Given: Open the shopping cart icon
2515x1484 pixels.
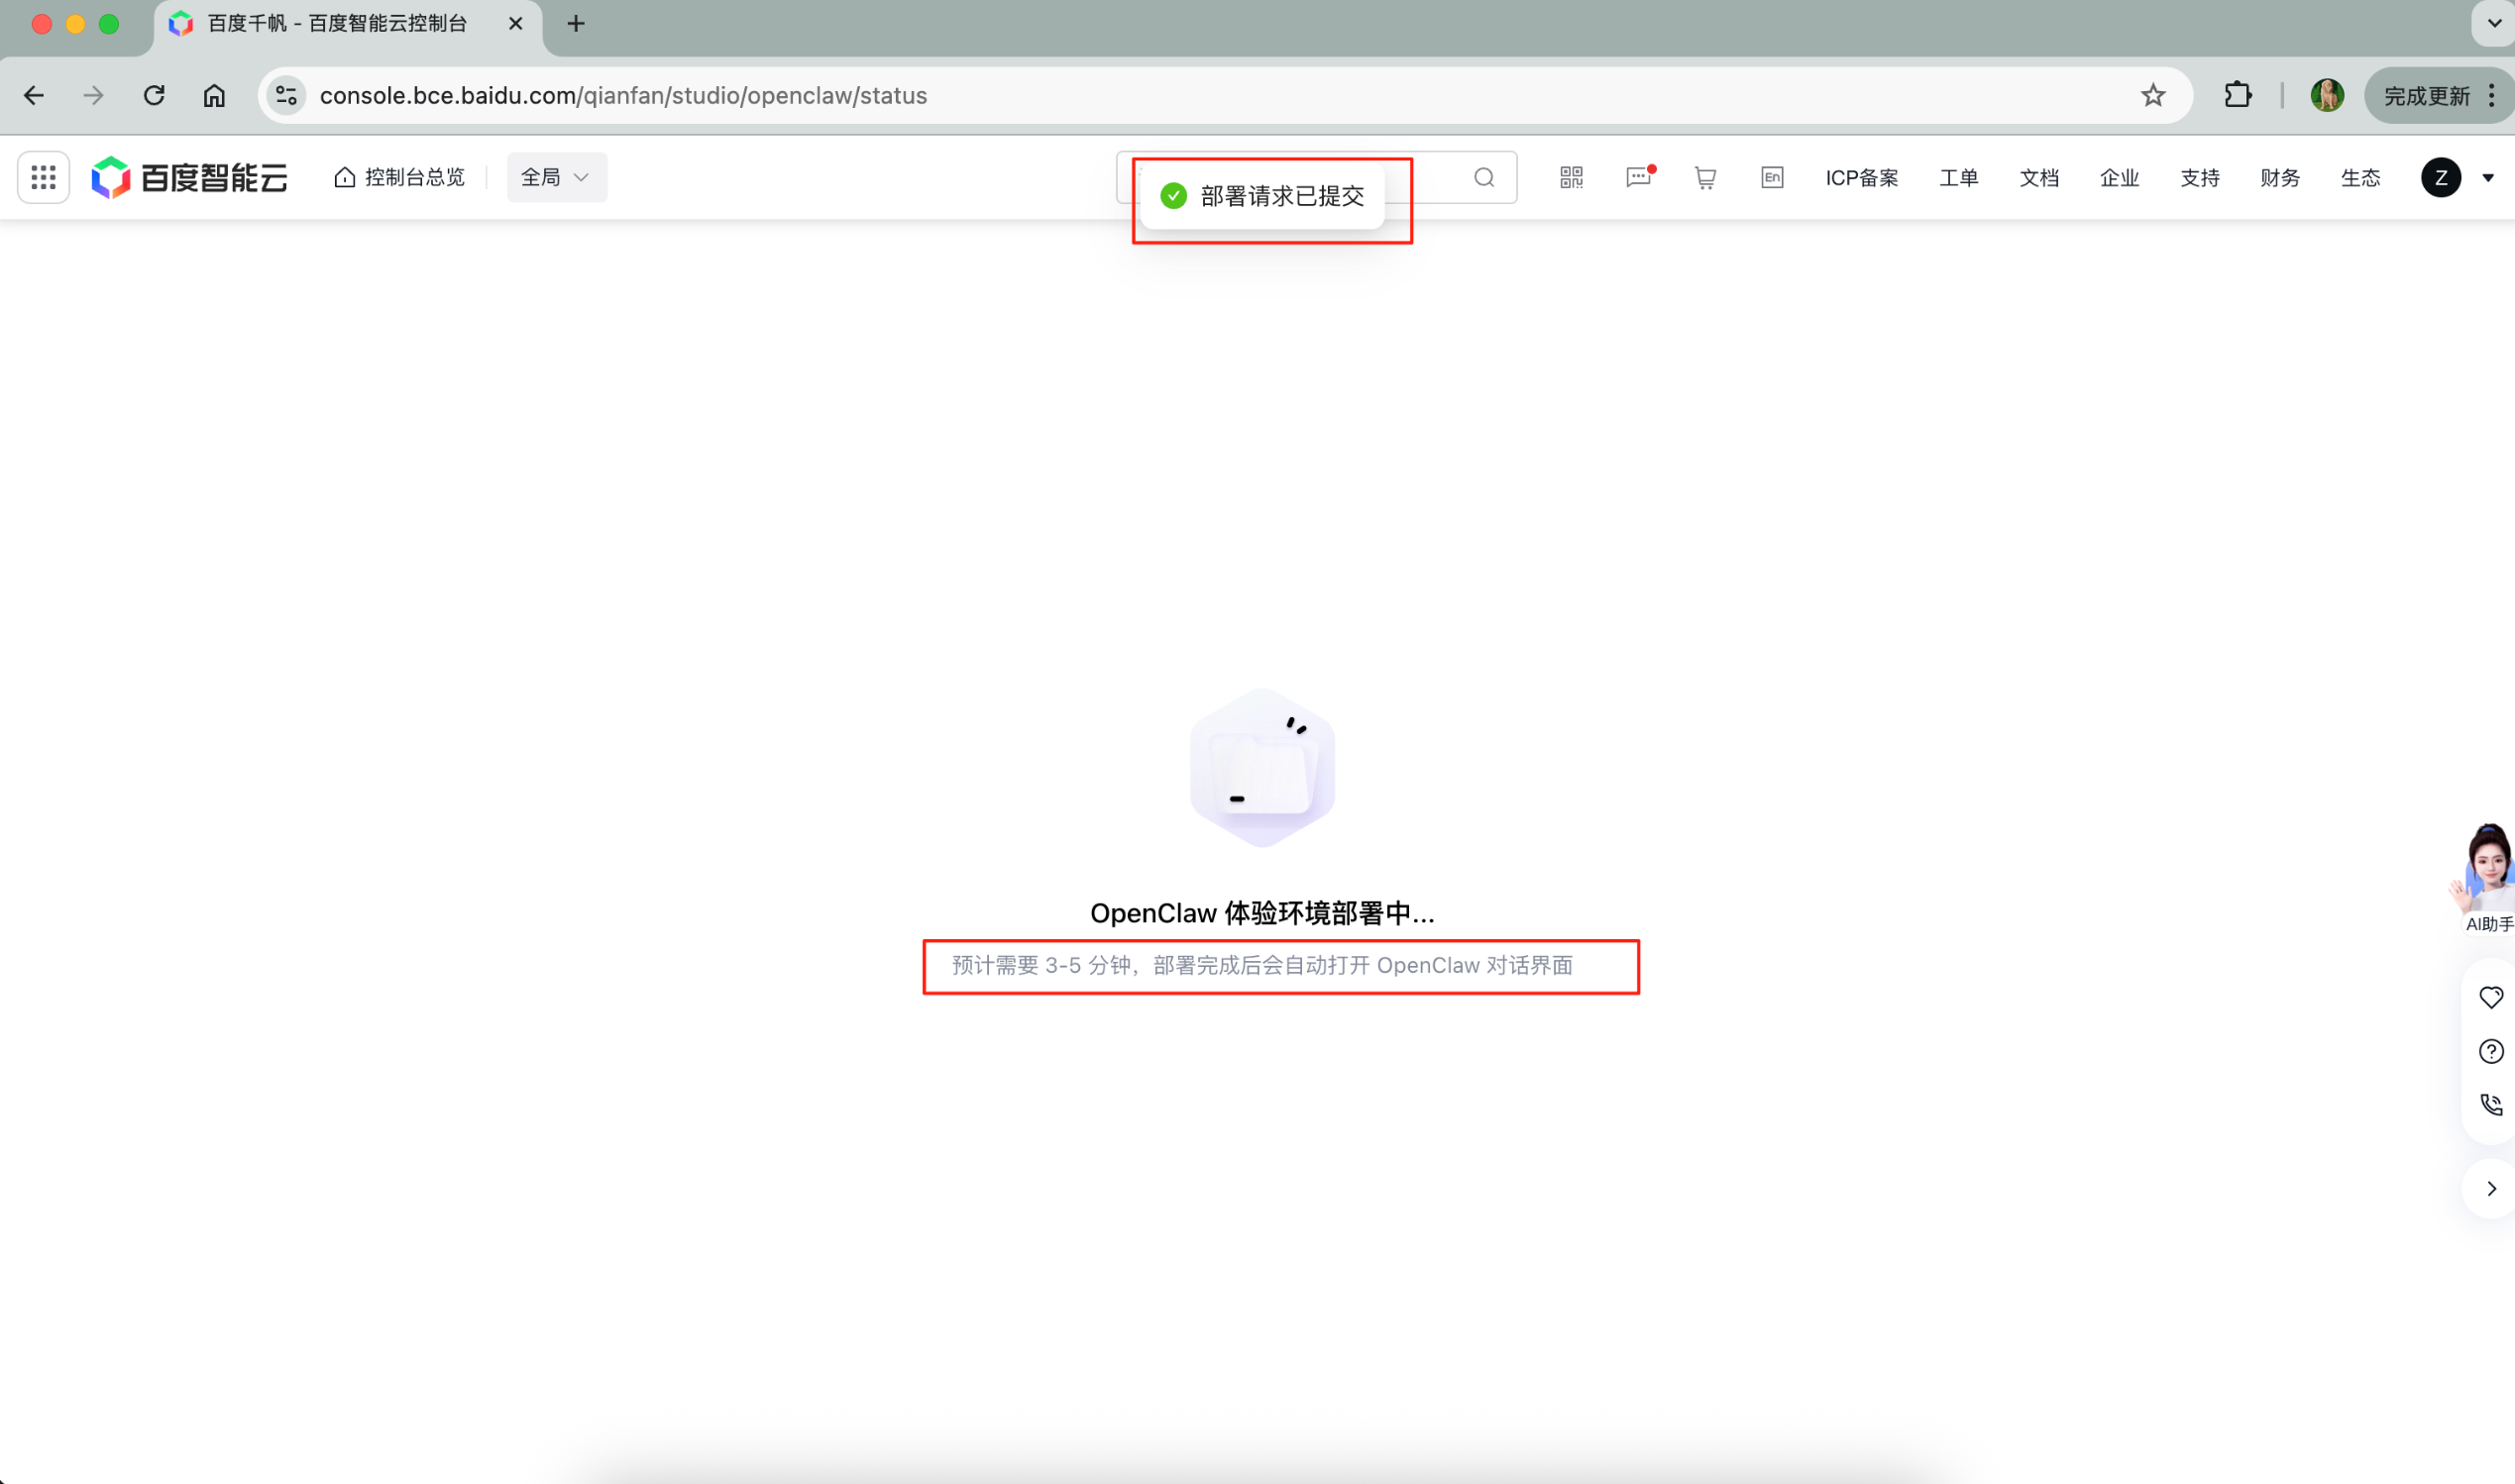Looking at the screenshot, I should (x=1705, y=178).
